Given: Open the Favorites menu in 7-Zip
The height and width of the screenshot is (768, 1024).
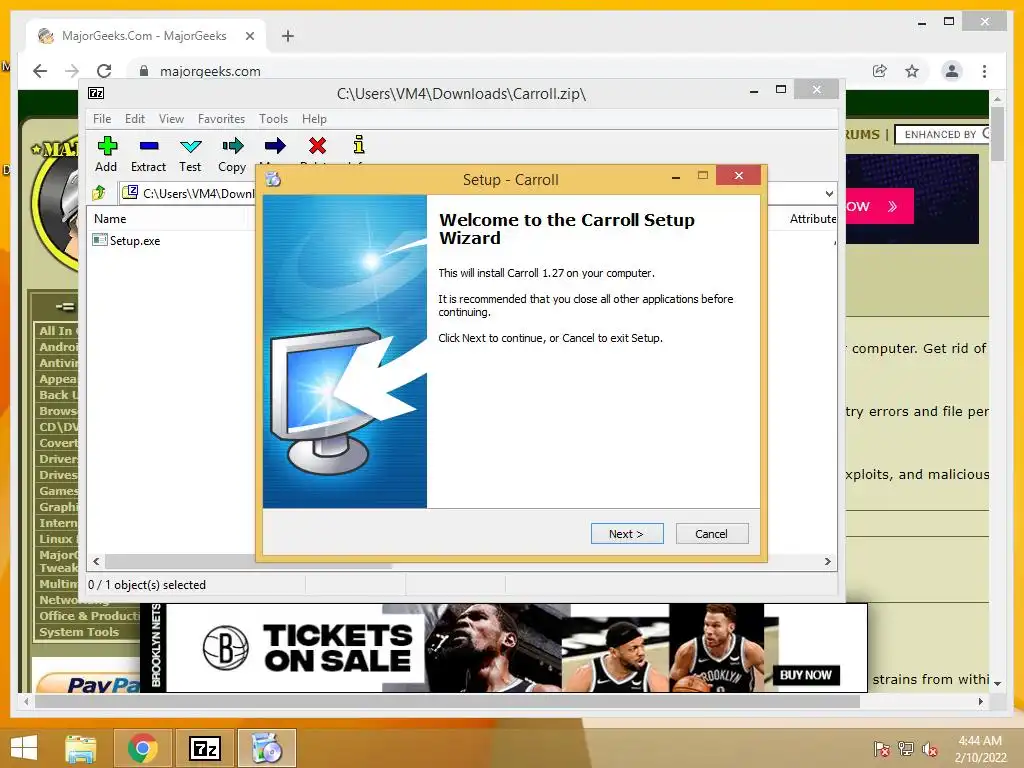Looking at the screenshot, I should [x=221, y=119].
